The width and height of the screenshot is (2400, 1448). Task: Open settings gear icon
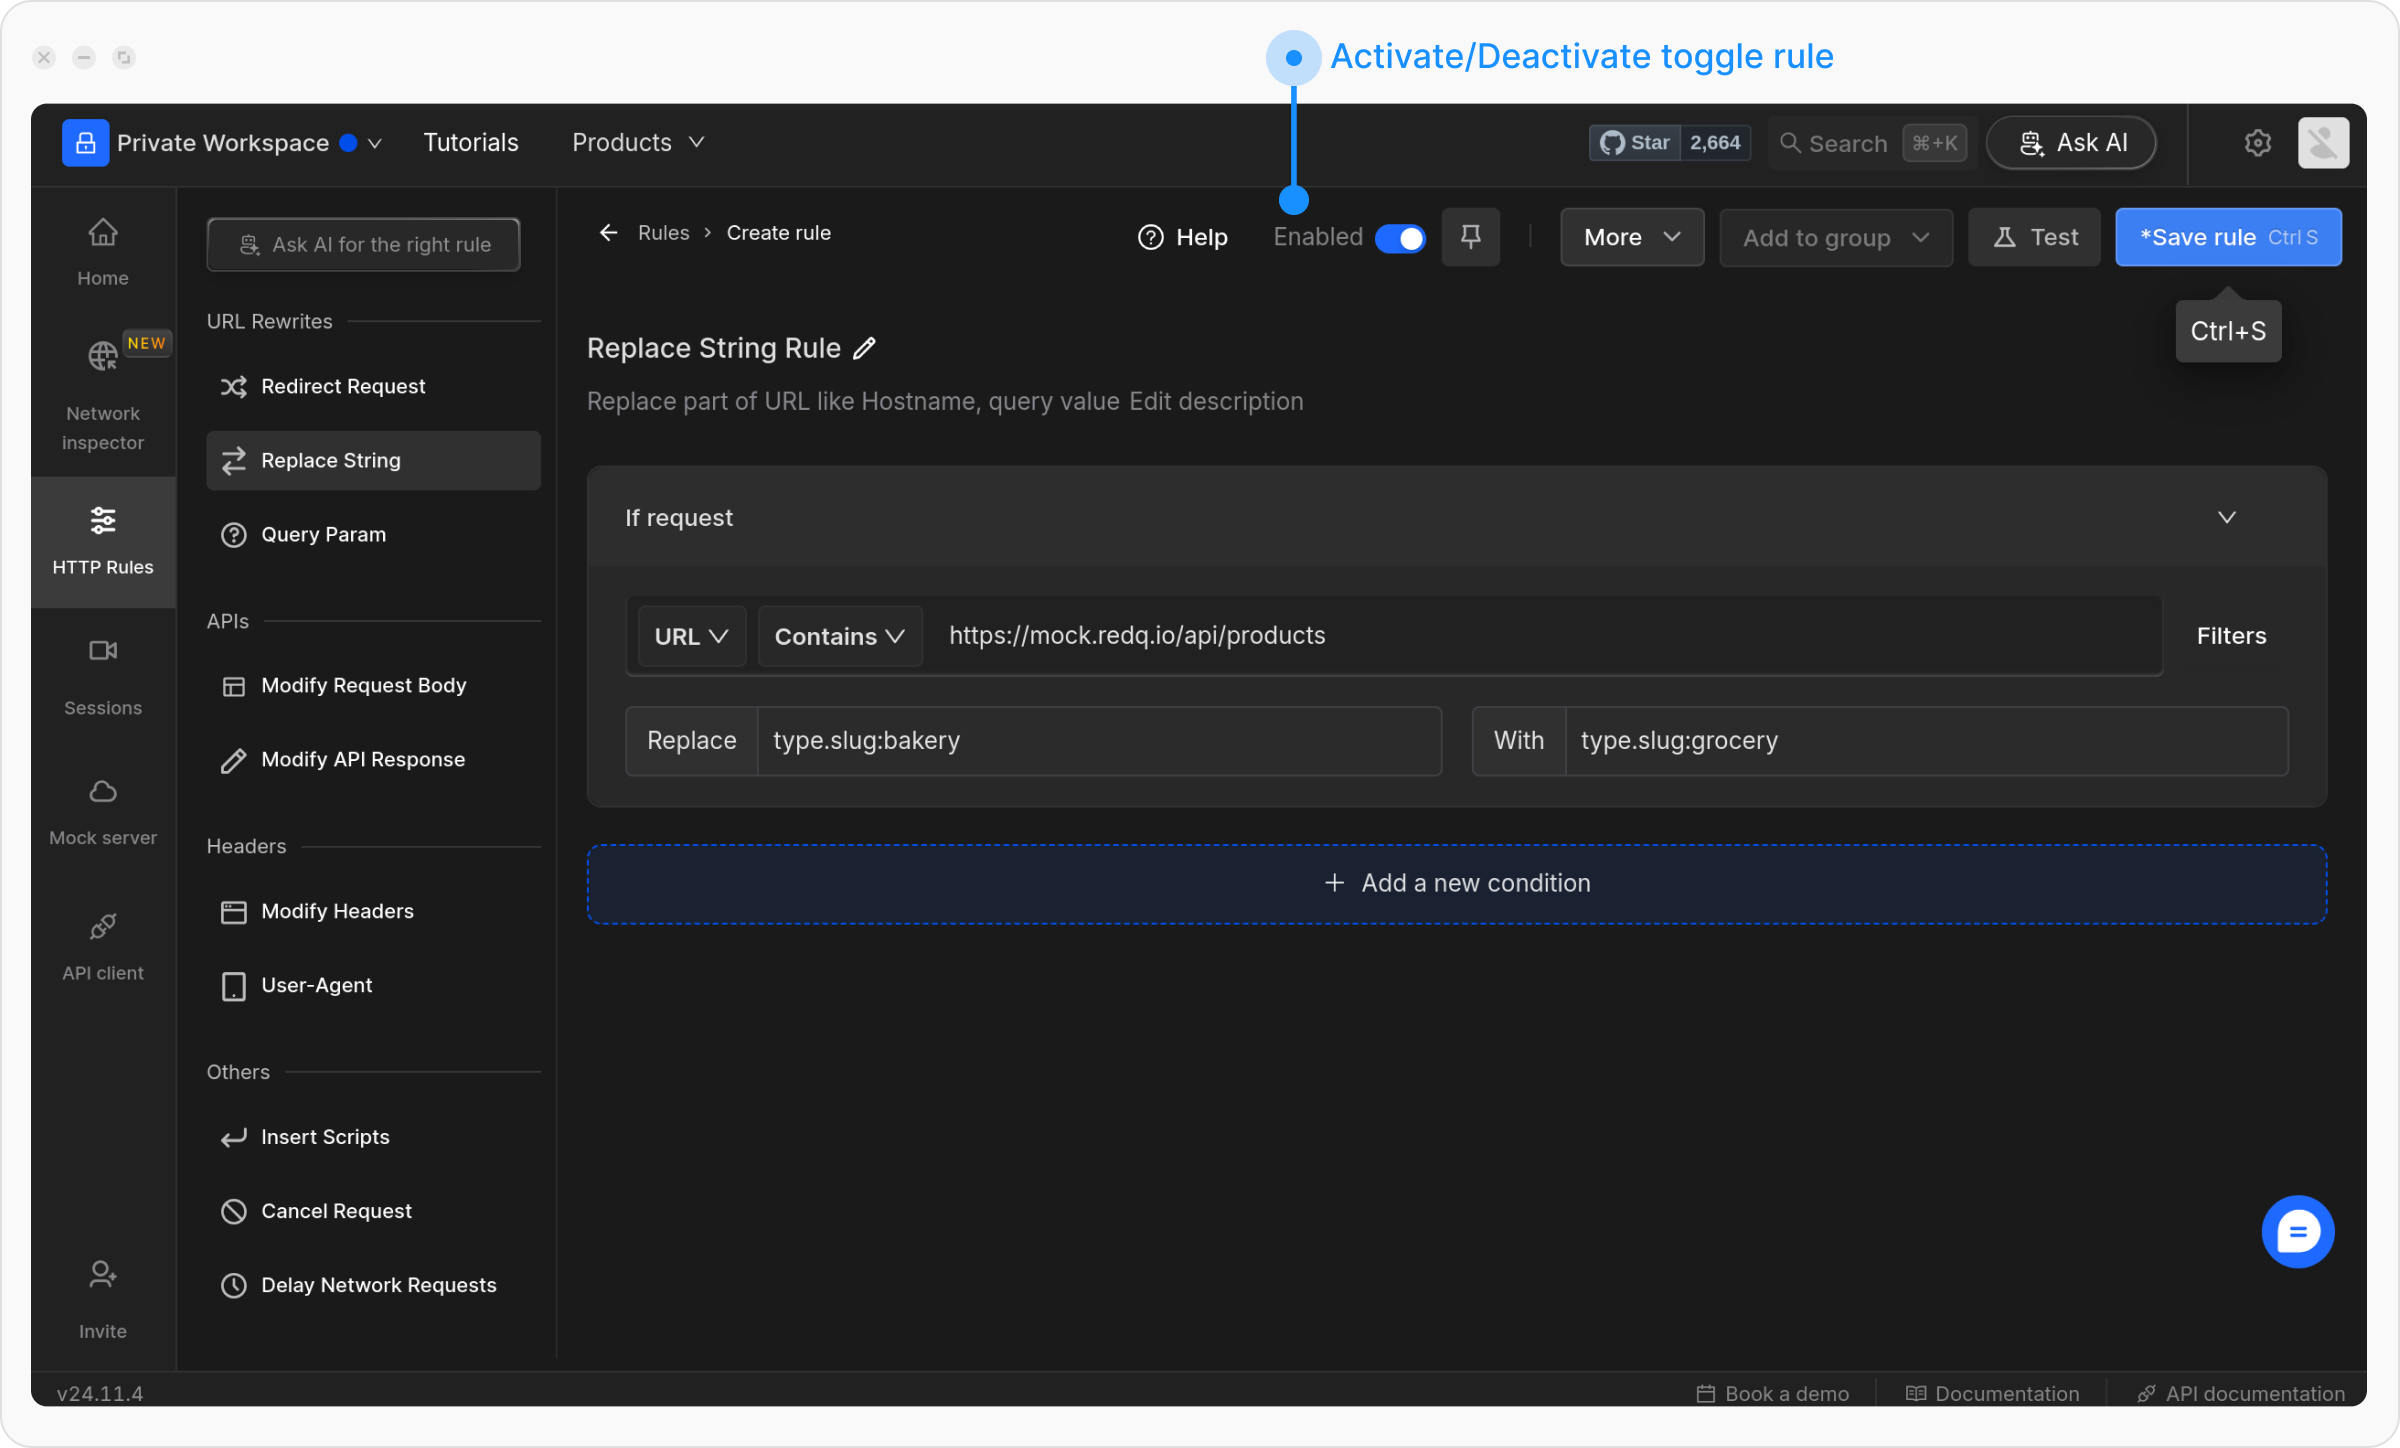click(x=2257, y=143)
